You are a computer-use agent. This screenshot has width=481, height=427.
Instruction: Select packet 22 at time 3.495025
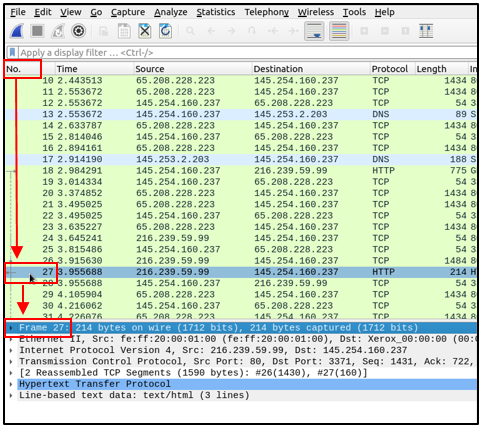pyautogui.click(x=241, y=215)
